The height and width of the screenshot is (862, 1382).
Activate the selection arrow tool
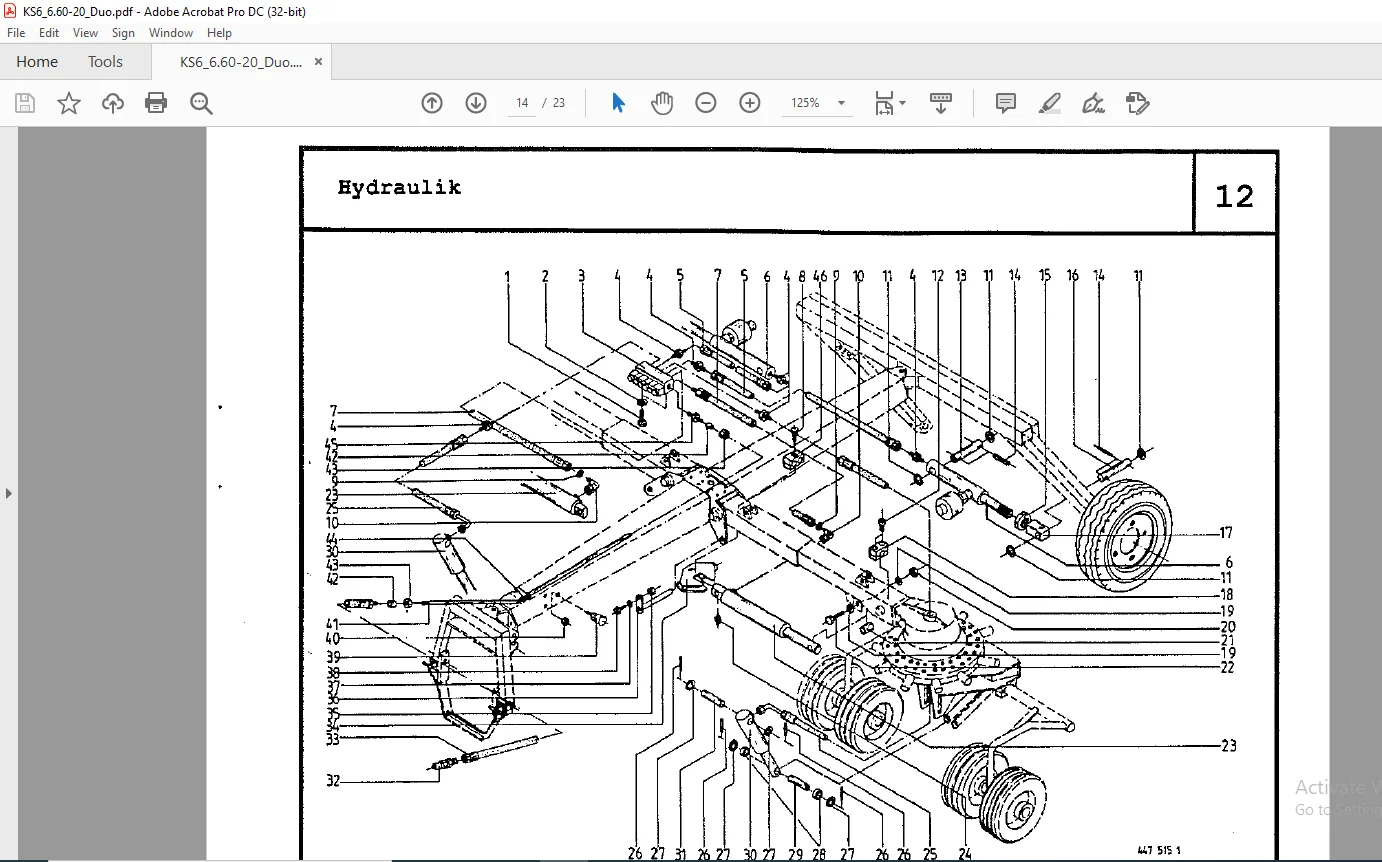point(618,103)
